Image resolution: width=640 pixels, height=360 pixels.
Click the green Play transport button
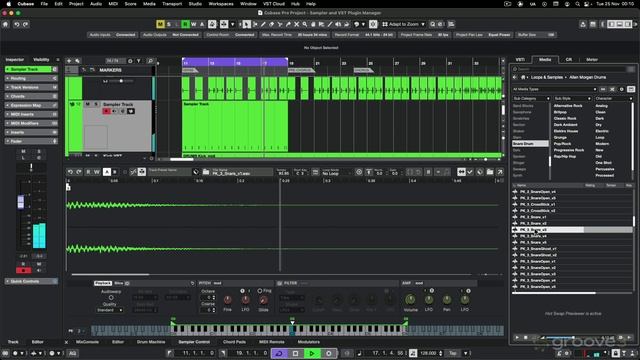click(312, 353)
